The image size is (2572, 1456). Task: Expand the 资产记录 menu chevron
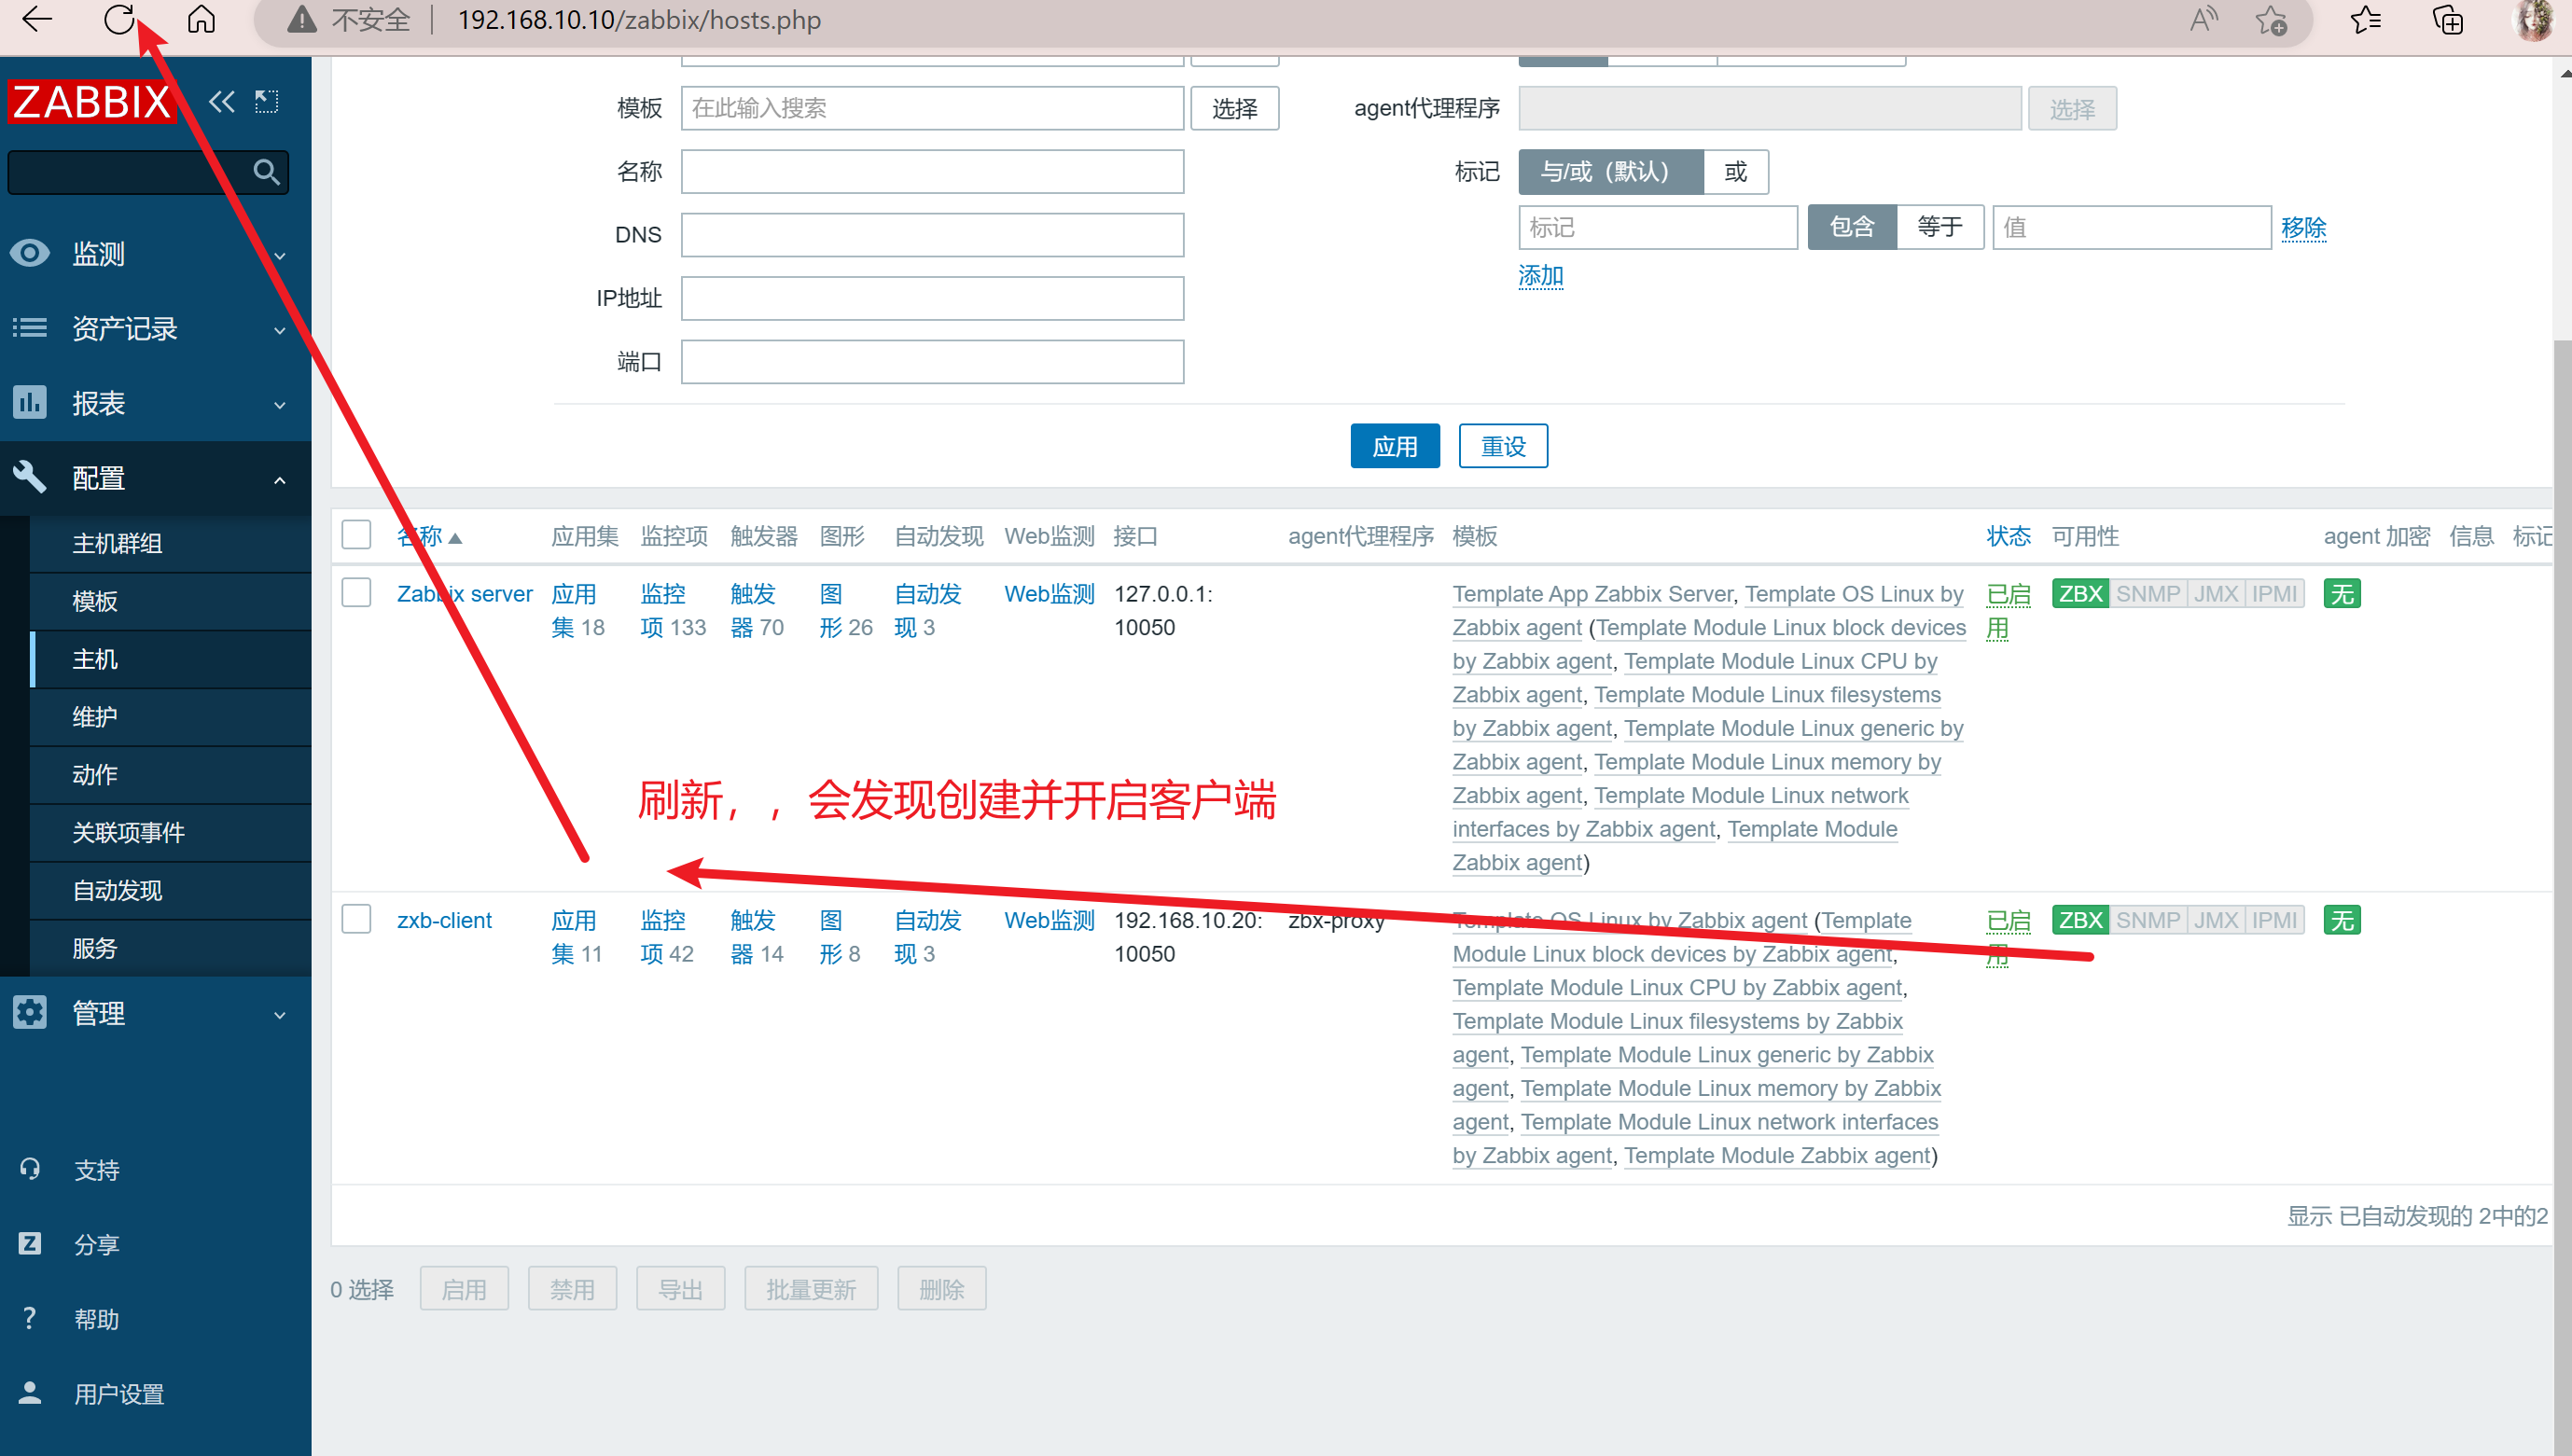click(280, 330)
